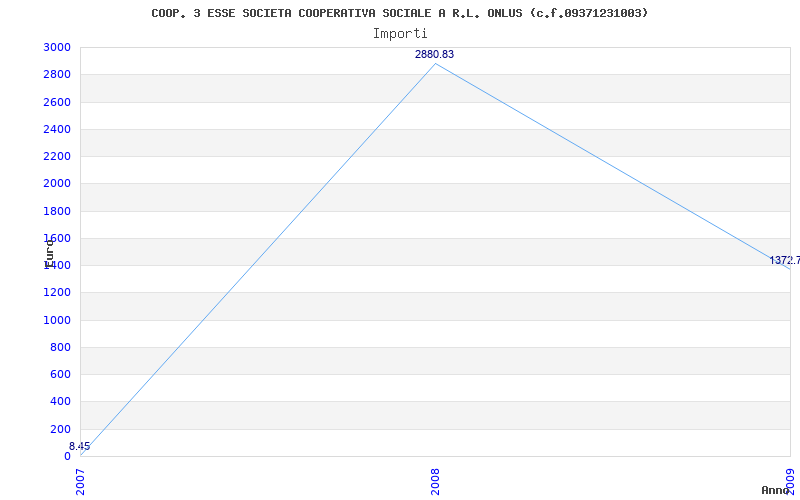Click the 1372.7 data label

784,260
